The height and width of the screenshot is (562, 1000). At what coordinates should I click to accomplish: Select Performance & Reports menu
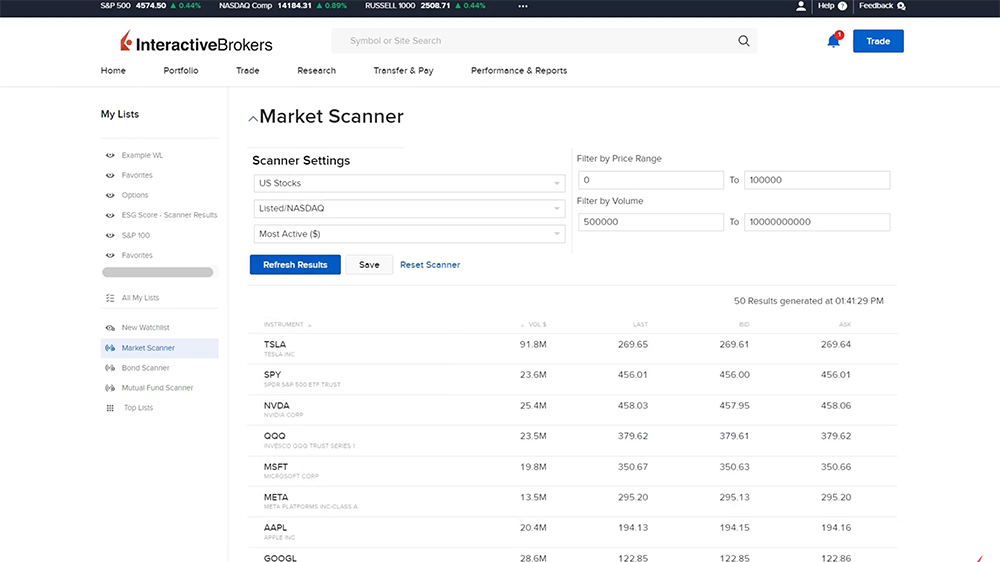click(519, 71)
